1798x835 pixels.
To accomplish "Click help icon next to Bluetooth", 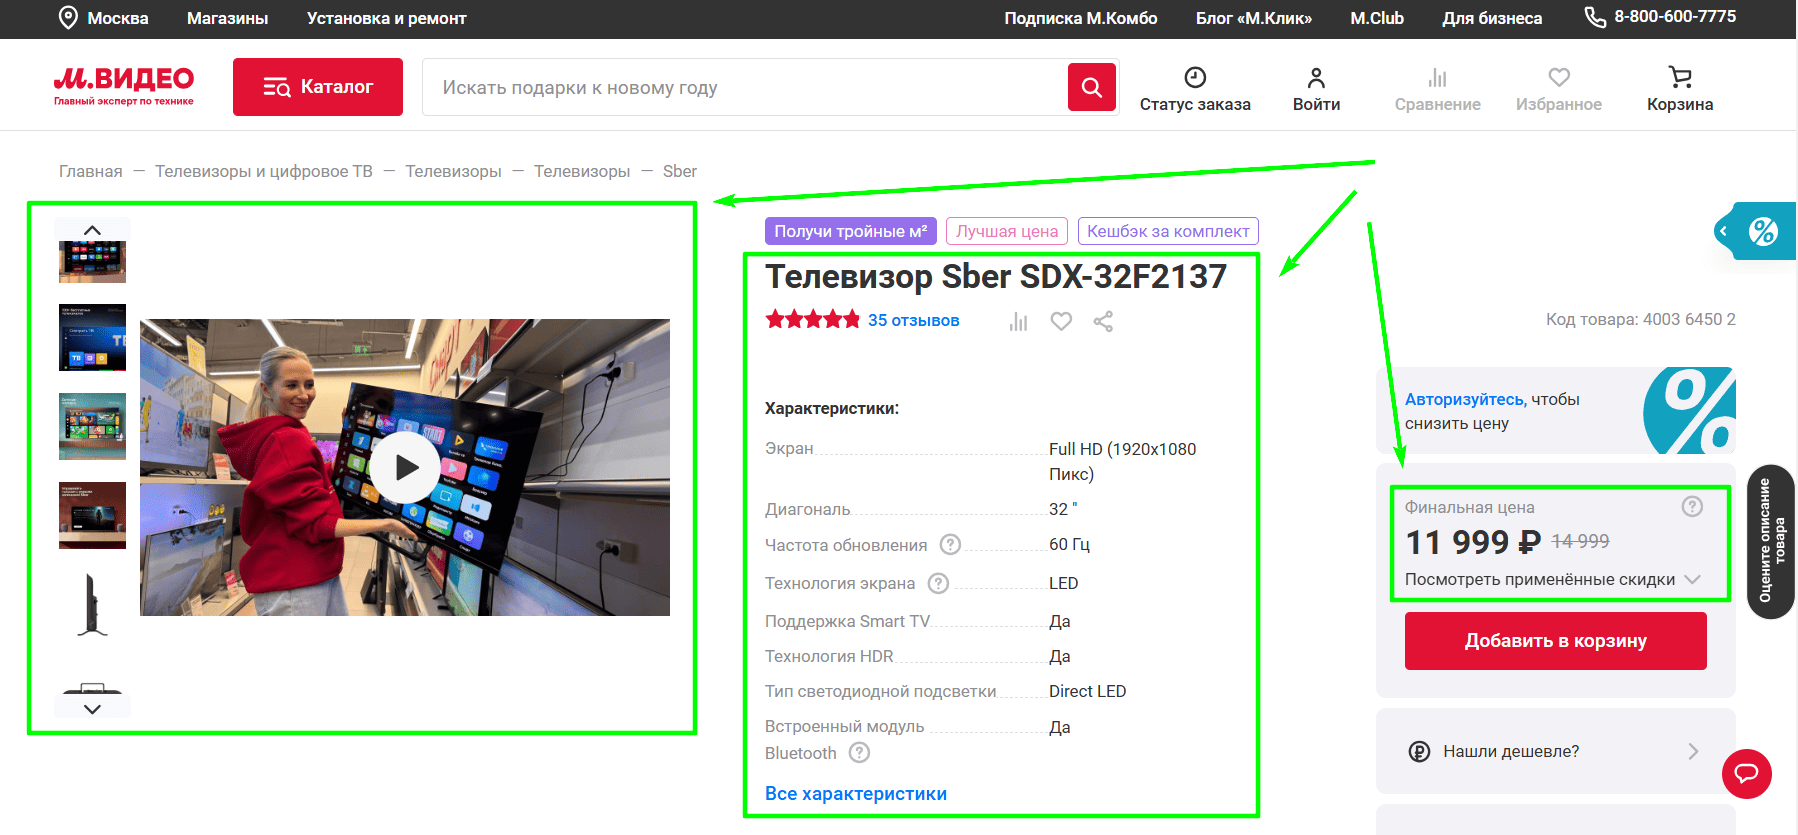I will click(859, 753).
